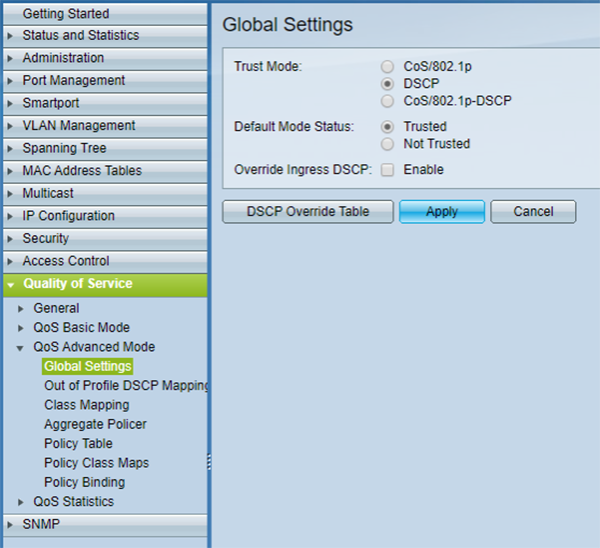Select DSCP trust mode radio

click(x=387, y=83)
